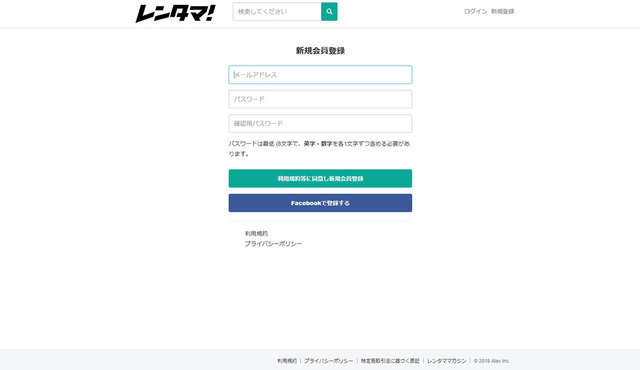Click the © 2018 Alex Inc text
640x370 pixels.
pyautogui.click(x=491, y=361)
